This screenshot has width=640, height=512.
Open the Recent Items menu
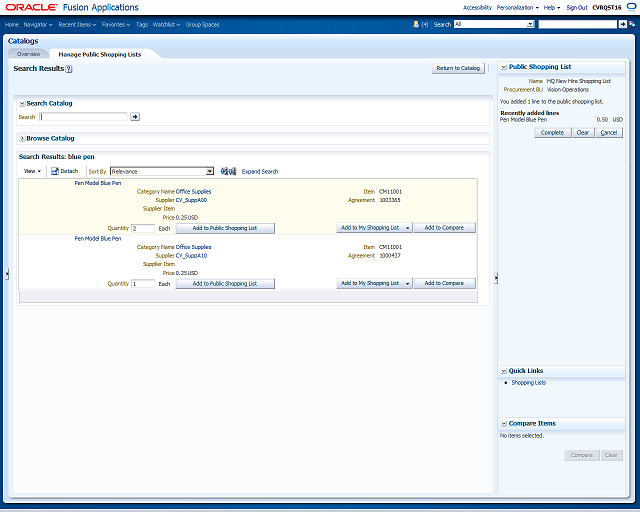(77, 24)
